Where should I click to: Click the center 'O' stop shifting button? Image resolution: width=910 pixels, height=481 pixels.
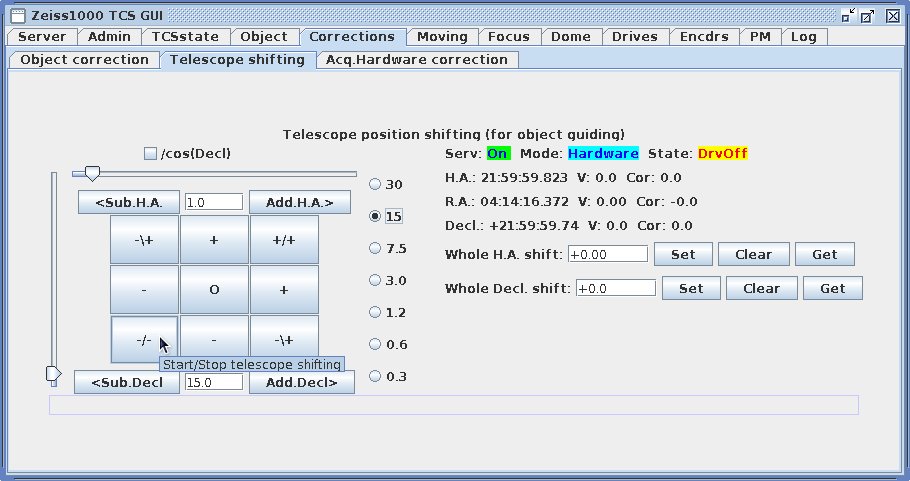[x=214, y=290]
